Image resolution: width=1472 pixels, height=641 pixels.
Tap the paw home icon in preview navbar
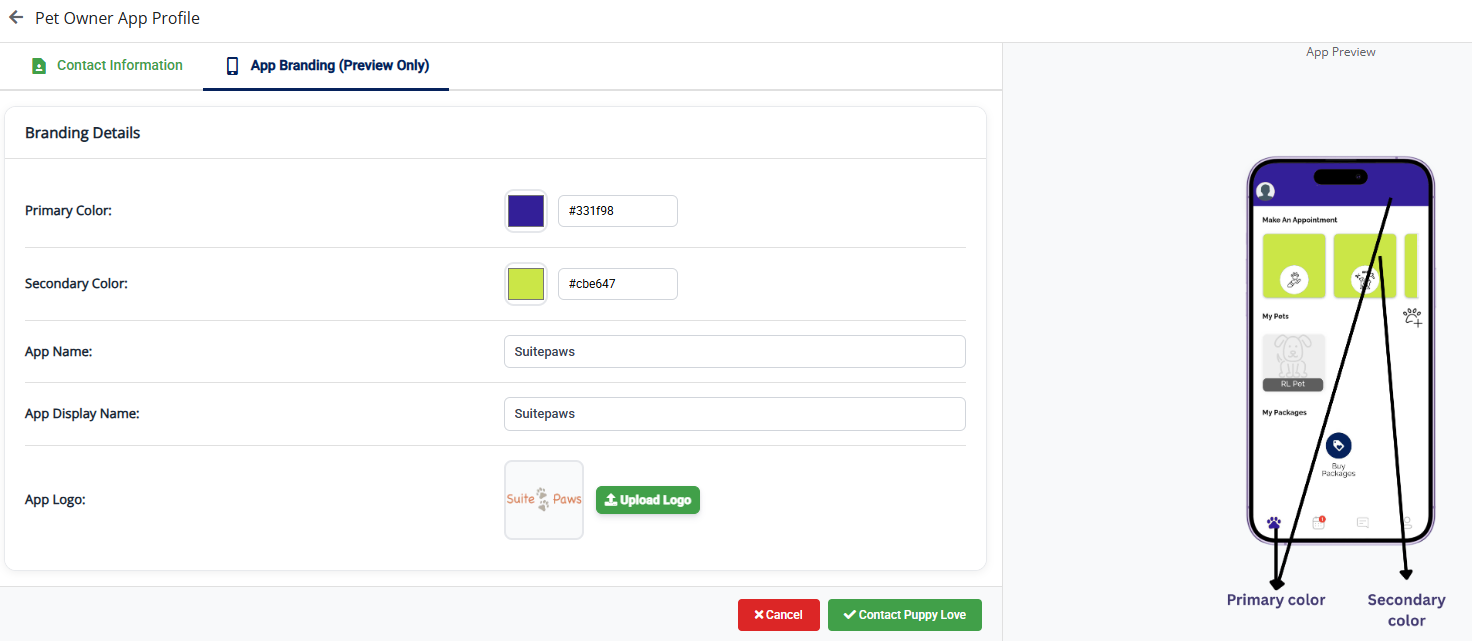coord(1273,523)
